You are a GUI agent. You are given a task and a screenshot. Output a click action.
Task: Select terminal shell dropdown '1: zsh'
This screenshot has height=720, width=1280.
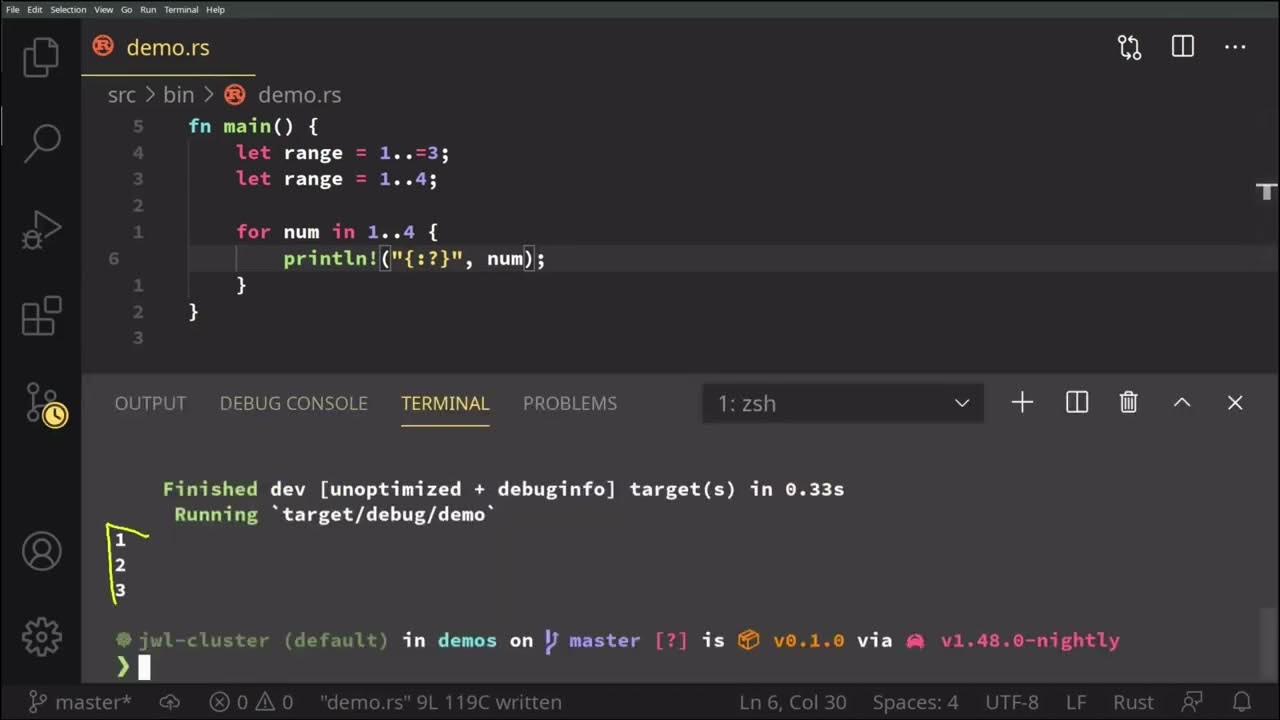coord(843,403)
